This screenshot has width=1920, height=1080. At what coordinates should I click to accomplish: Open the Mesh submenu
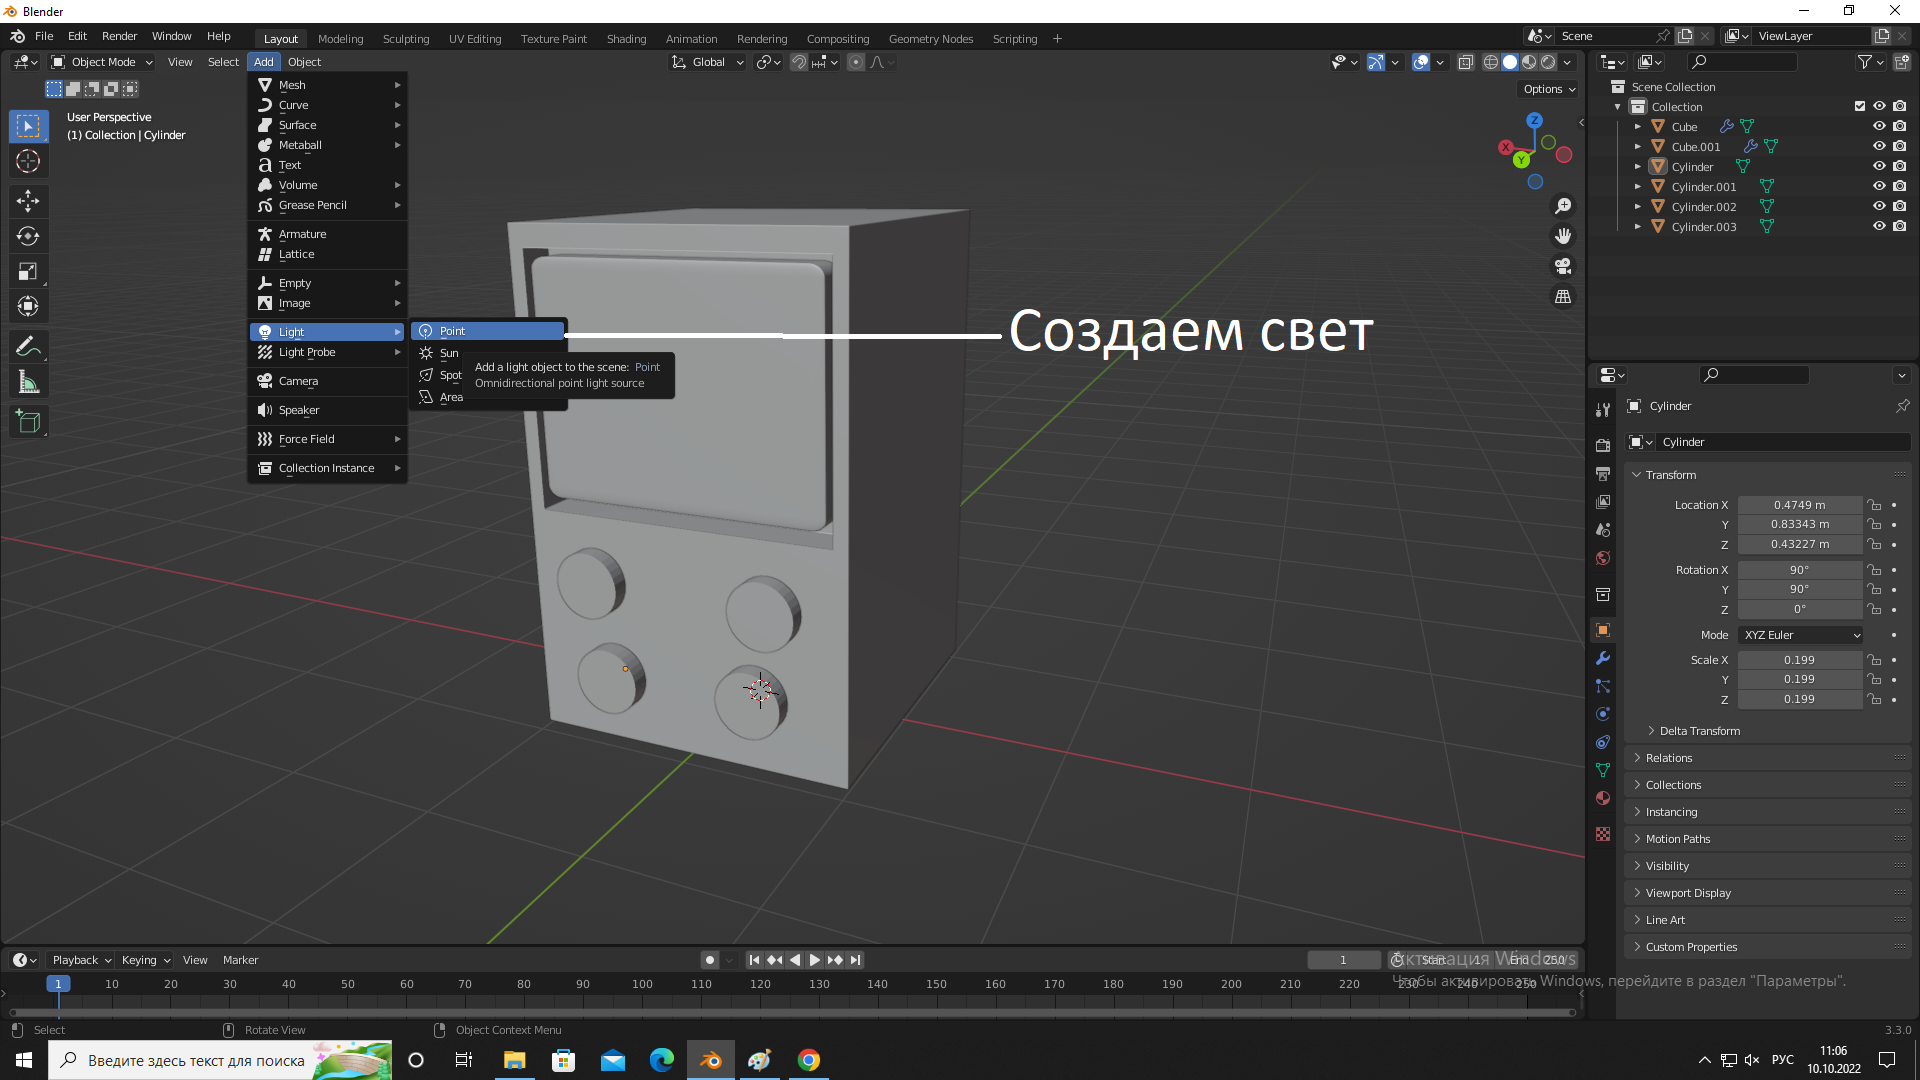pyautogui.click(x=328, y=85)
